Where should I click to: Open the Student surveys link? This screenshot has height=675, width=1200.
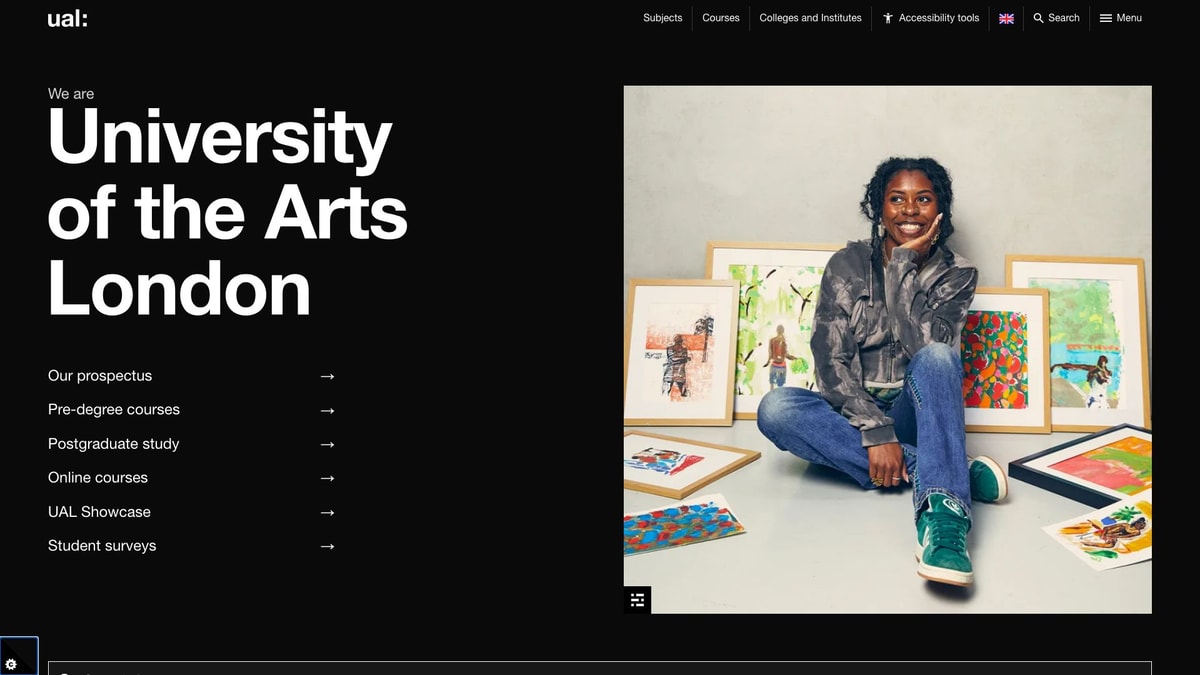tap(102, 546)
